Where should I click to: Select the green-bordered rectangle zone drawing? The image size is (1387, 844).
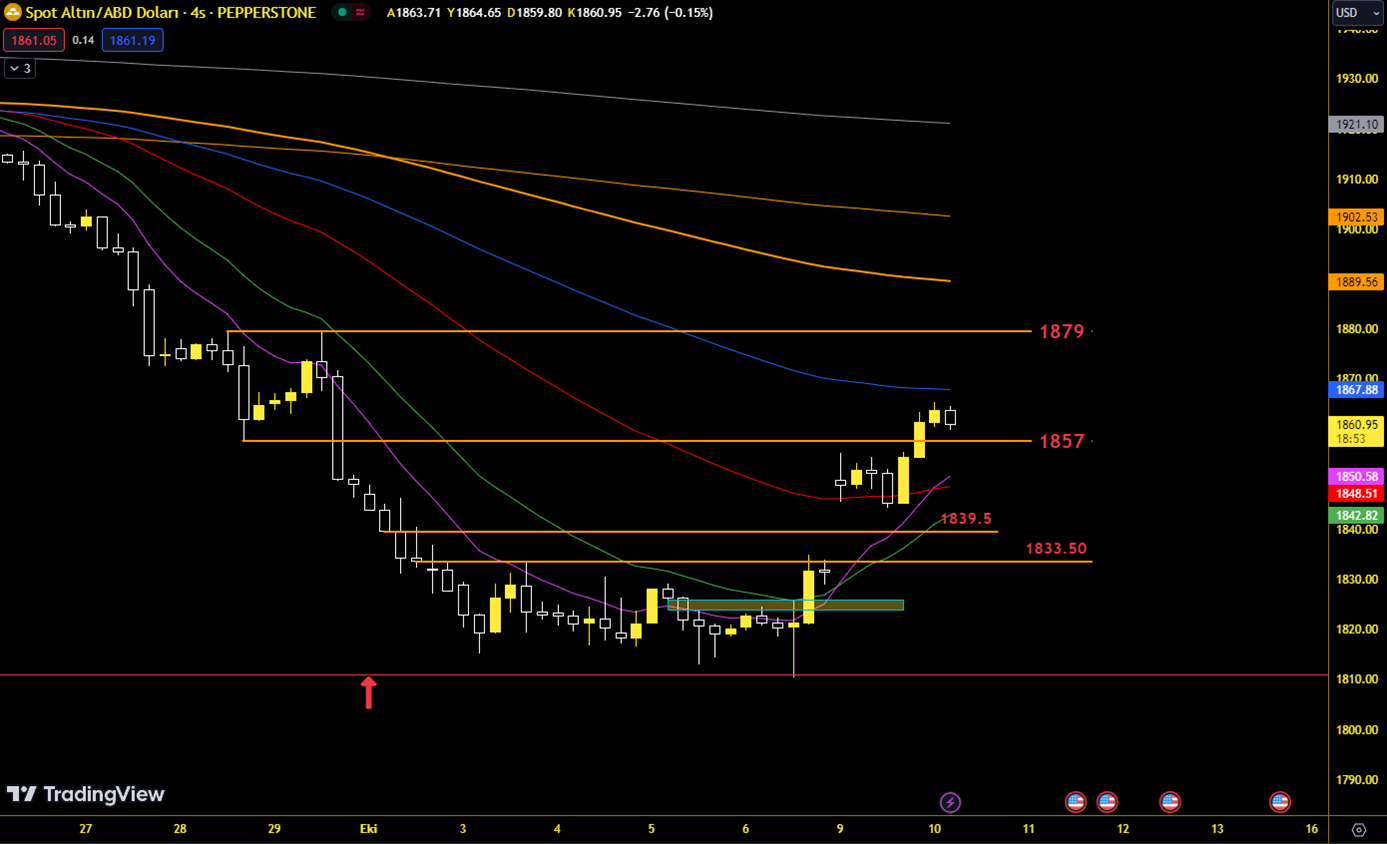point(785,605)
